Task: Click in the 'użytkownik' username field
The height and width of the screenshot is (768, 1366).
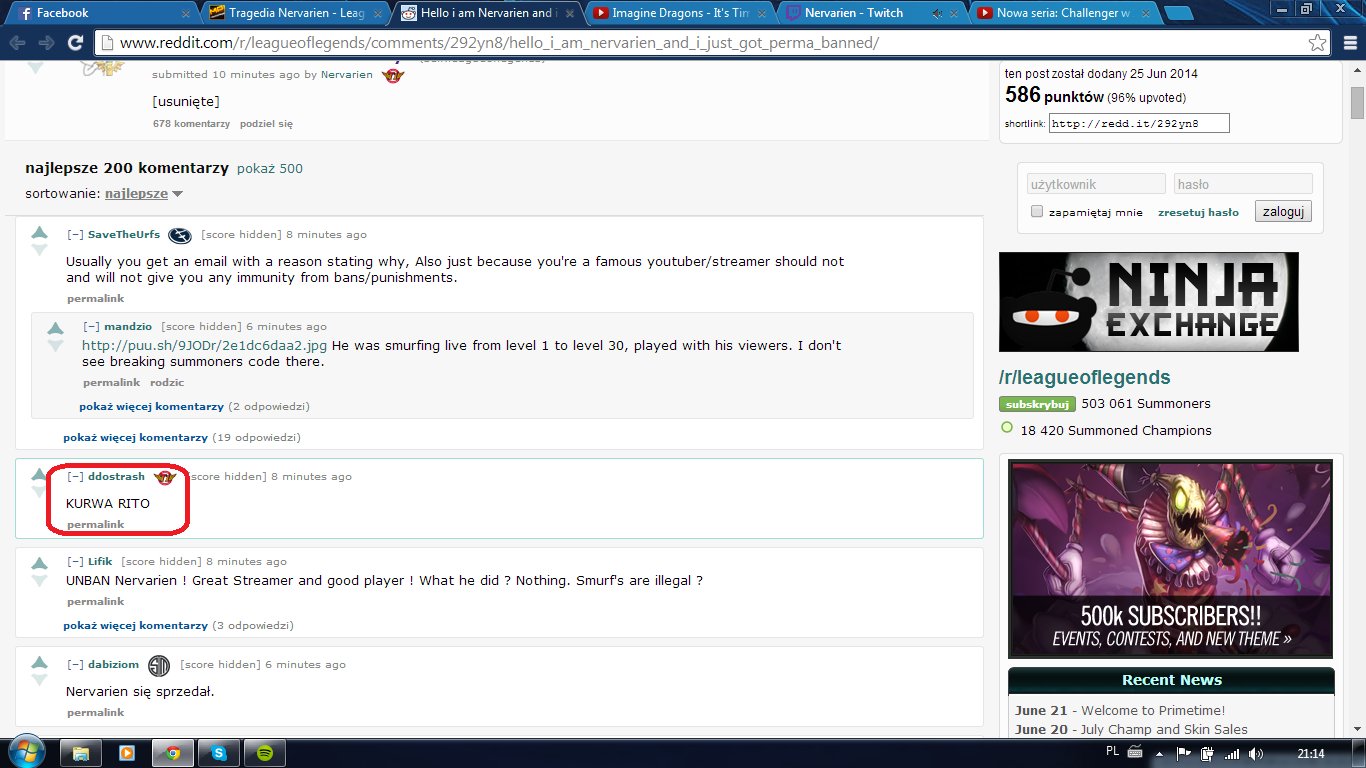Action: click(x=1096, y=184)
